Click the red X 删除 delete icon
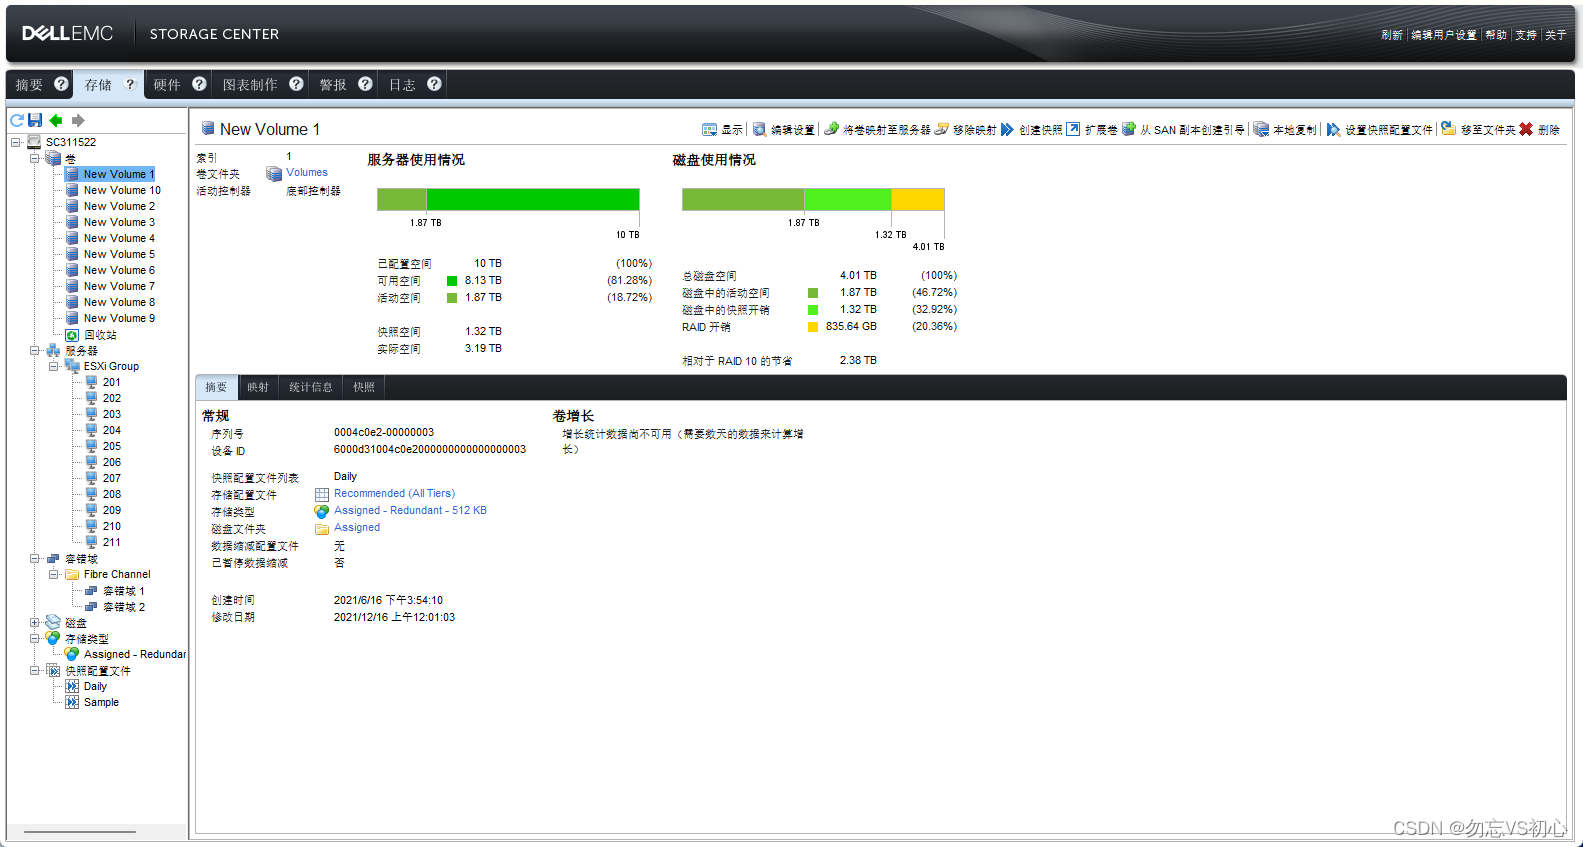 click(1526, 129)
